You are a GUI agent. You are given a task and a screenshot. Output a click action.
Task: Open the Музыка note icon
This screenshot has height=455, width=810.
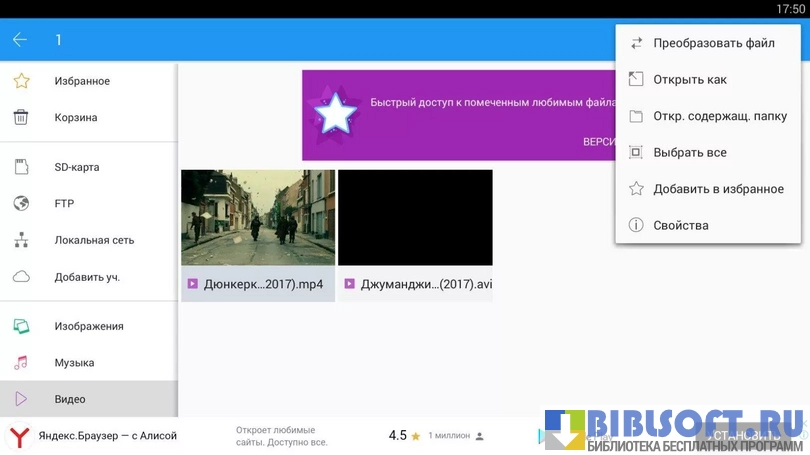pyautogui.click(x=20, y=363)
